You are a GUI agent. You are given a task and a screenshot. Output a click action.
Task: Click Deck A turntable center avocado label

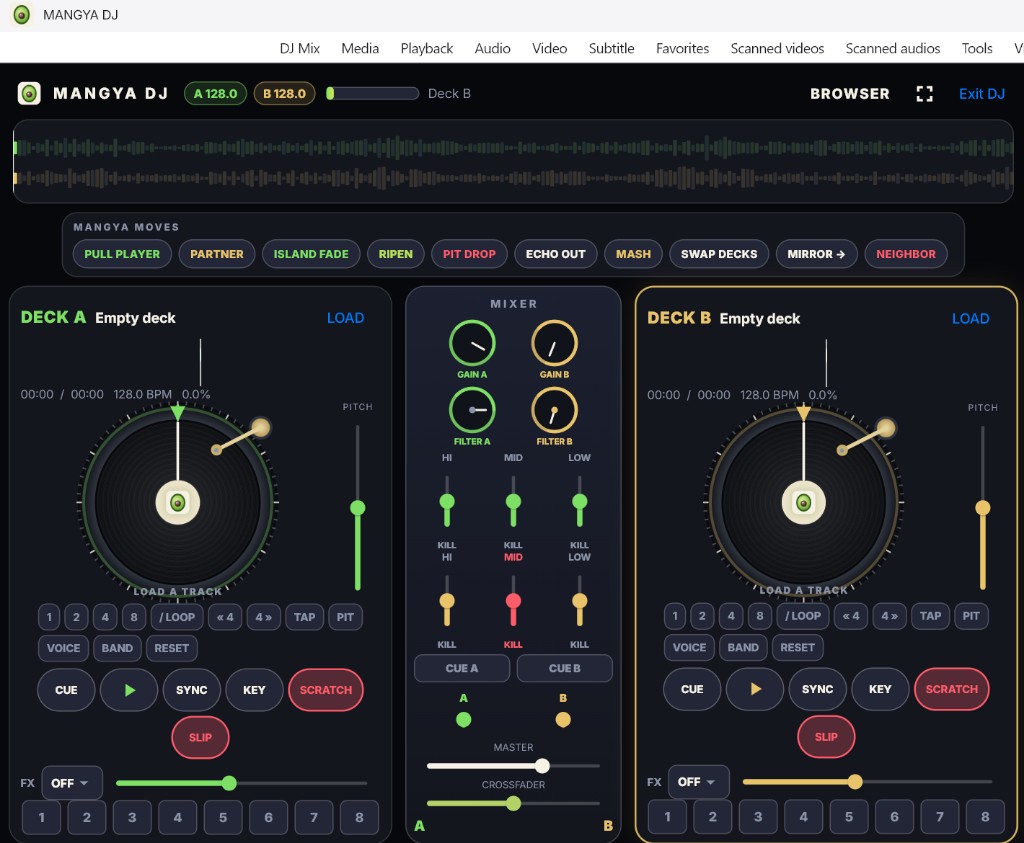tap(178, 503)
